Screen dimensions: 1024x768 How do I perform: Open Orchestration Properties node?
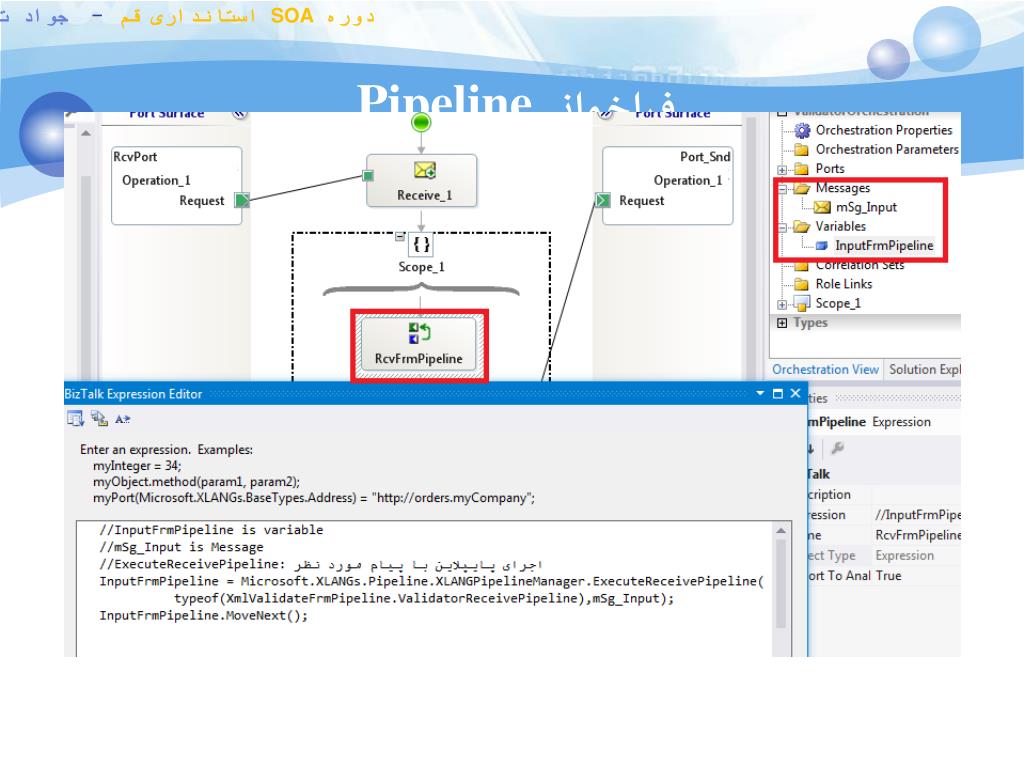pos(884,130)
